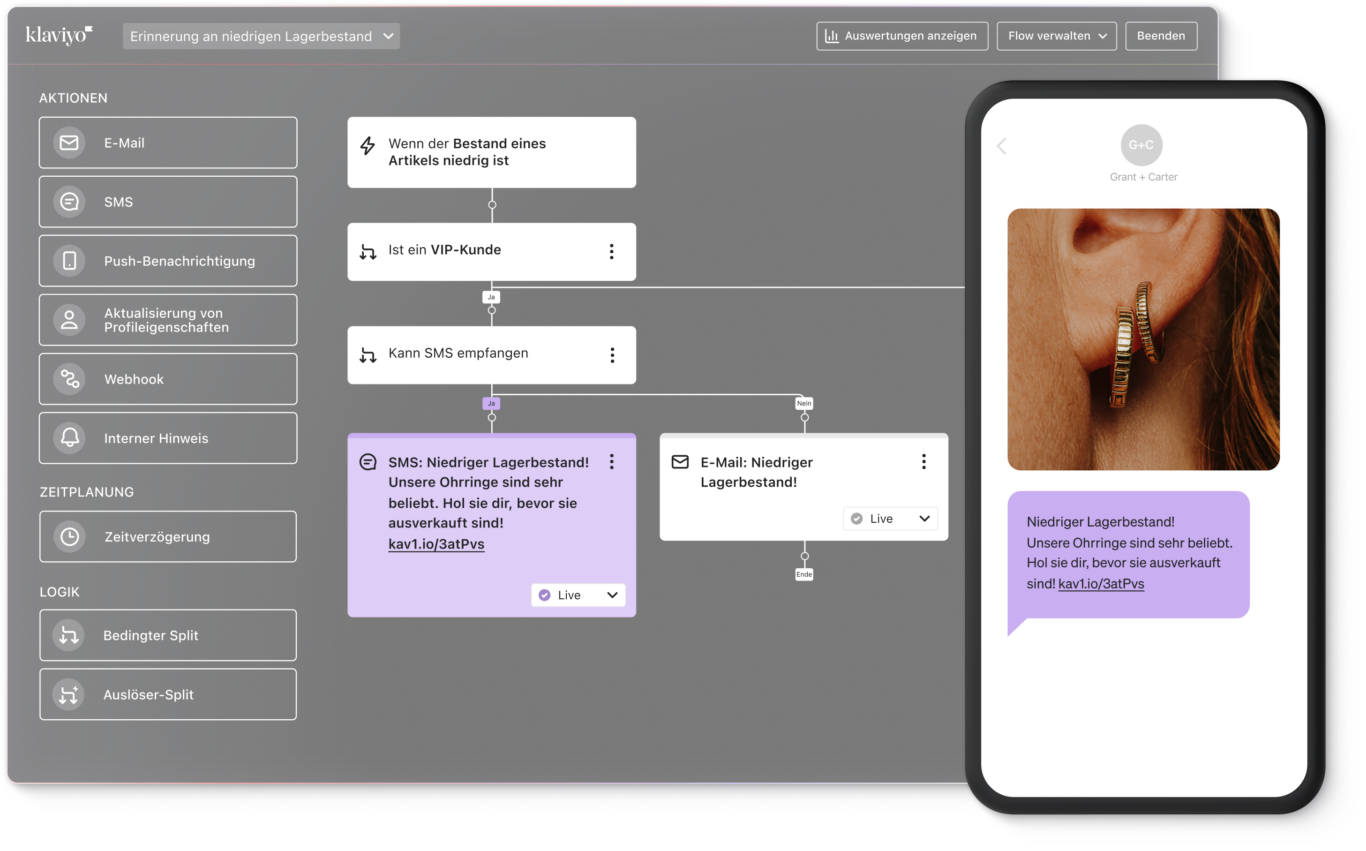This screenshot has width=1366, height=851.
Task: Open three-dot menu on "Kann SMS empfangen"
Action: (x=612, y=355)
